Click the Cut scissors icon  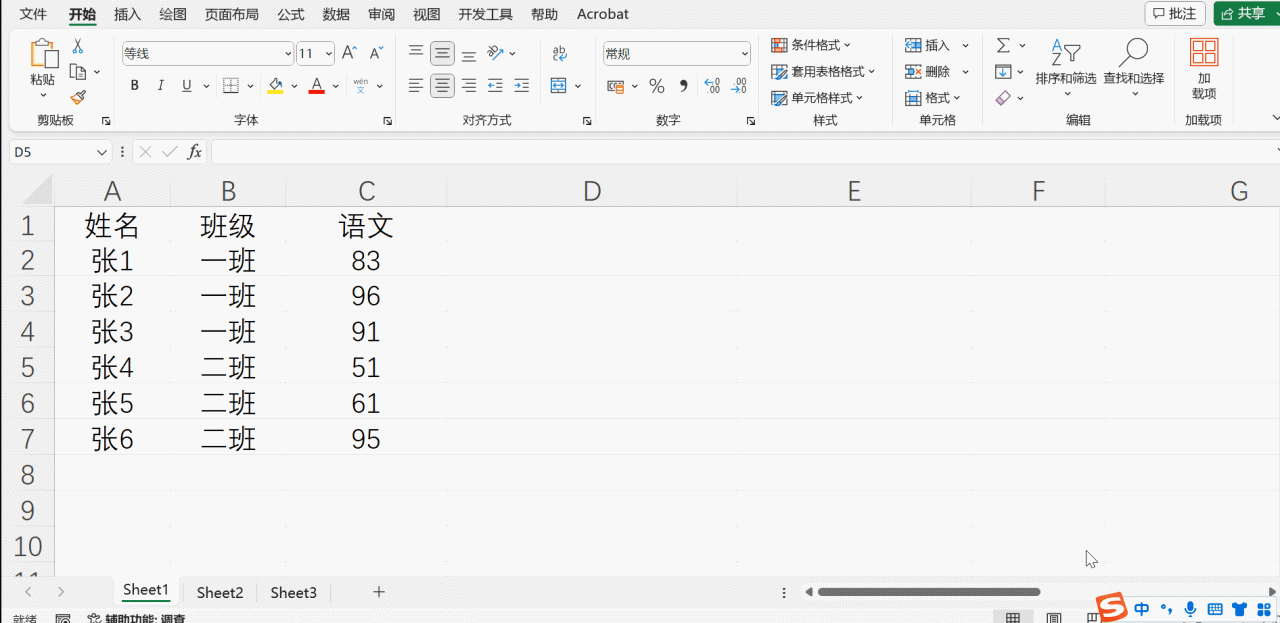(78, 46)
